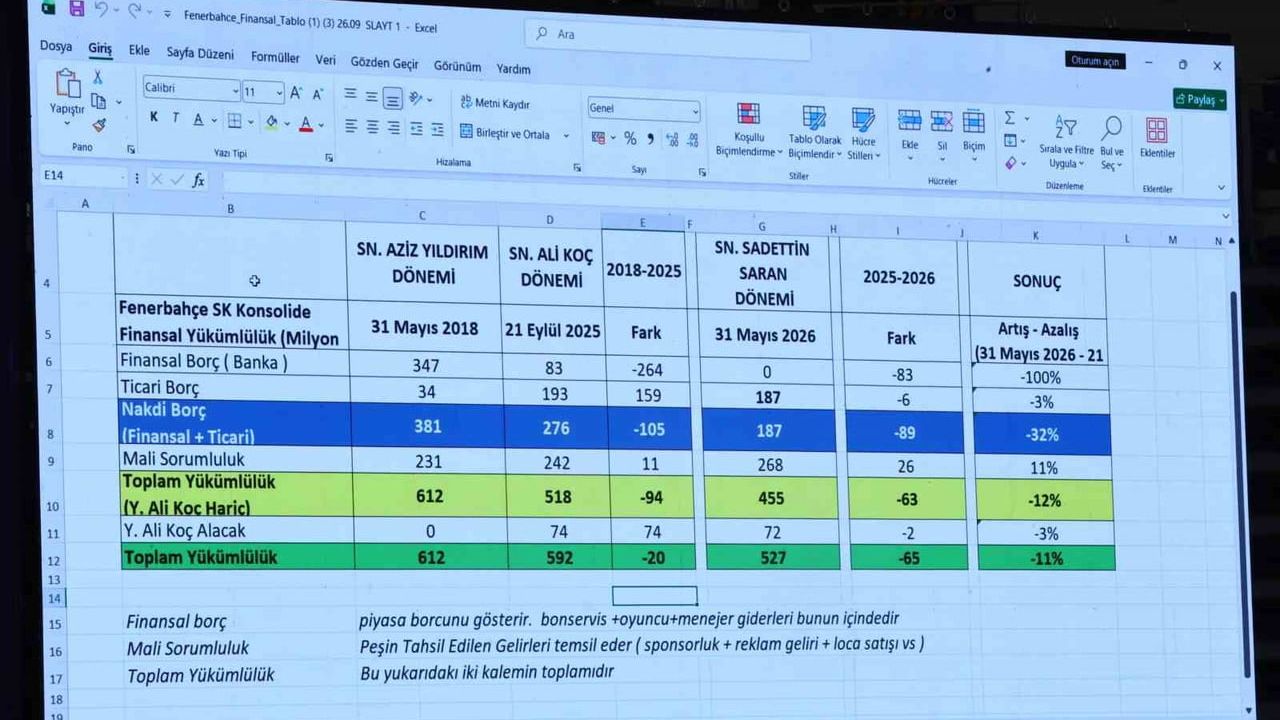The height and width of the screenshot is (720, 1280).
Task: Toggle Italic (T) formatting
Action: point(175,118)
